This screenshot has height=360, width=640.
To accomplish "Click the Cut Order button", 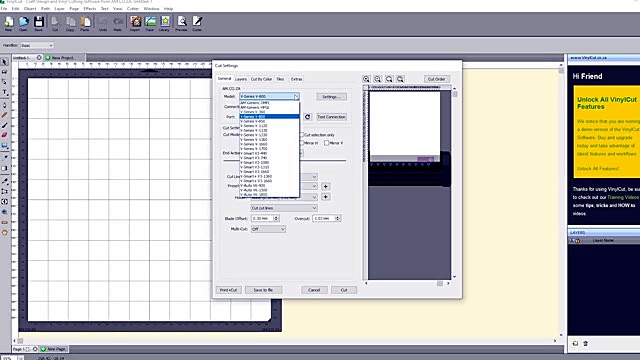I will pos(436,79).
